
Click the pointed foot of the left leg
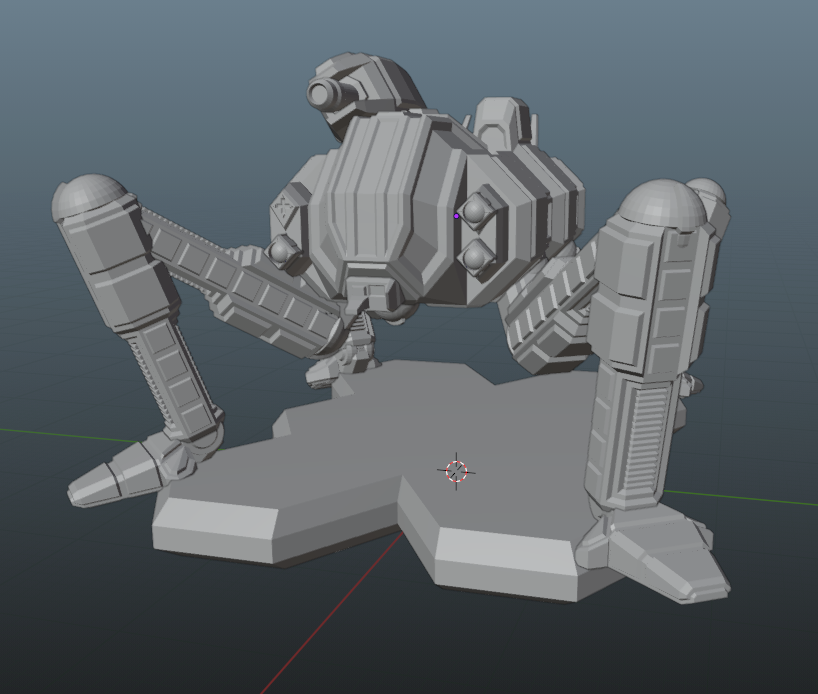(x=121, y=475)
